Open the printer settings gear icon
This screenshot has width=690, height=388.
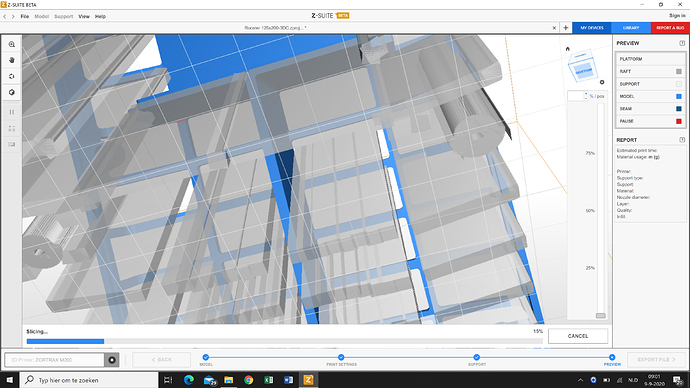coord(112,360)
